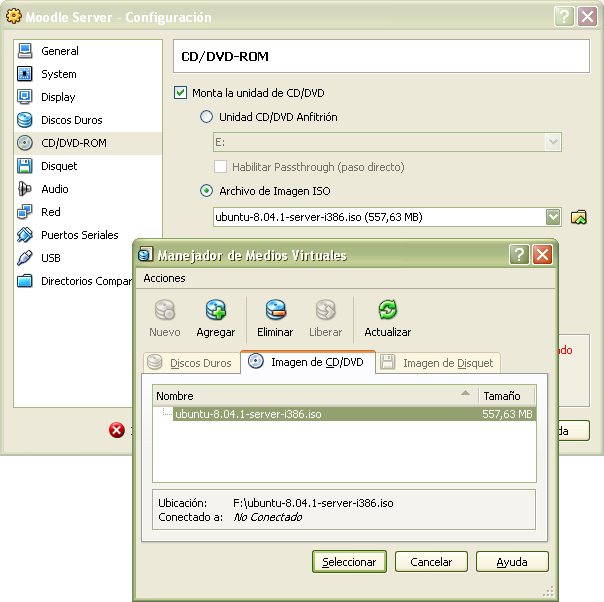
Task: Click the help button in Manejador de Medios Virtuales
Action: (x=519, y=255)
